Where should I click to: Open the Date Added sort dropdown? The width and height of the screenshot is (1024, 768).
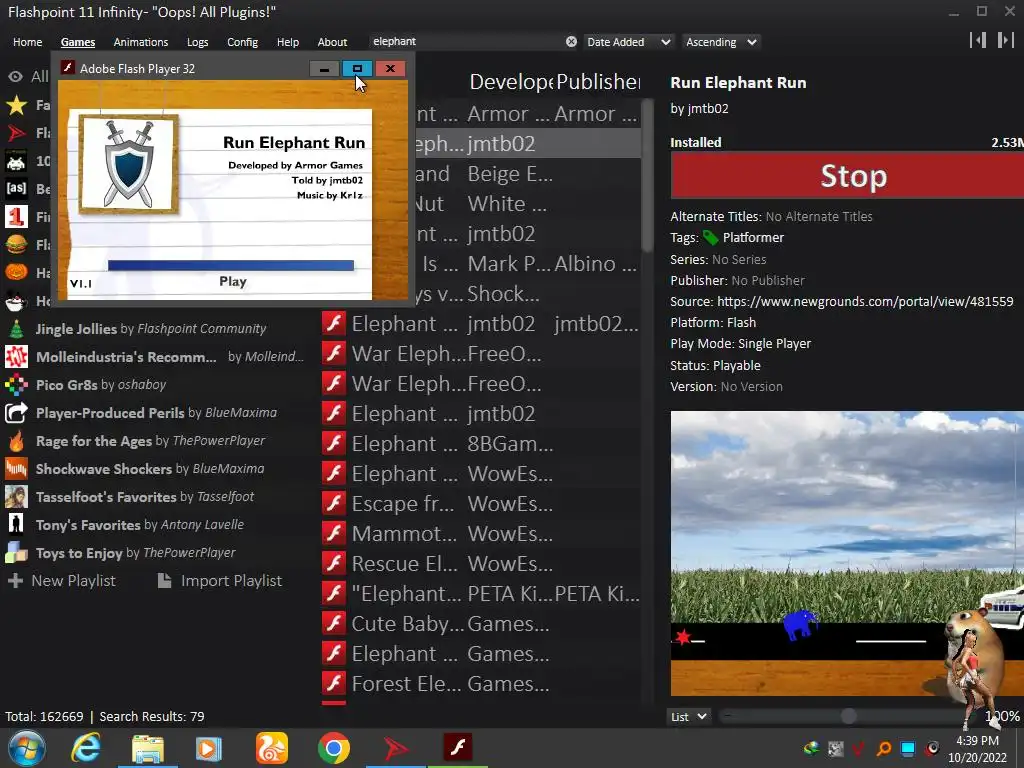point(628,42)
